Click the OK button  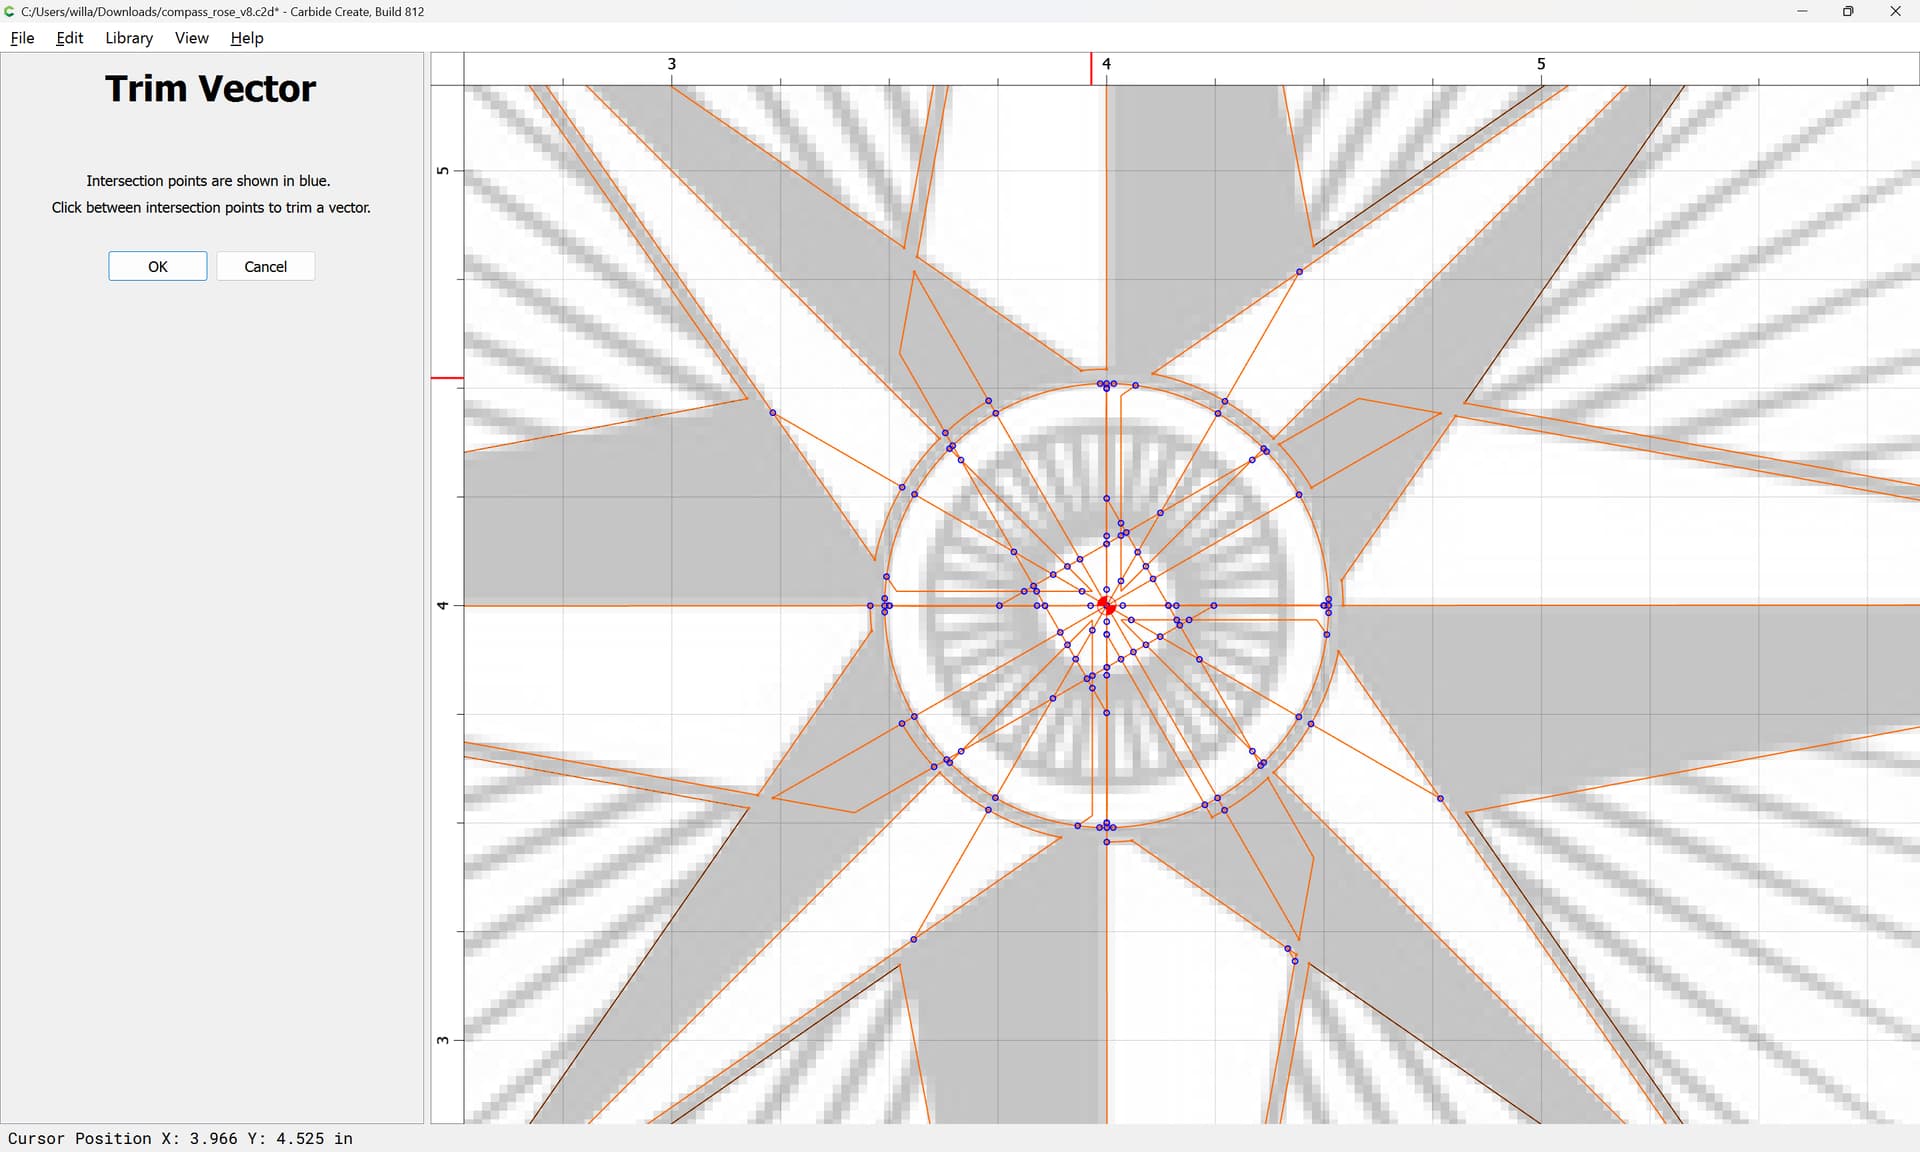tap(158, 266)
